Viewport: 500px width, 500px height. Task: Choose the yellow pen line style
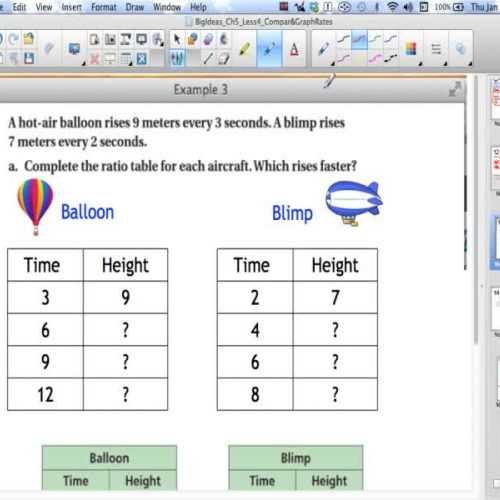click(x=359, y=59)
